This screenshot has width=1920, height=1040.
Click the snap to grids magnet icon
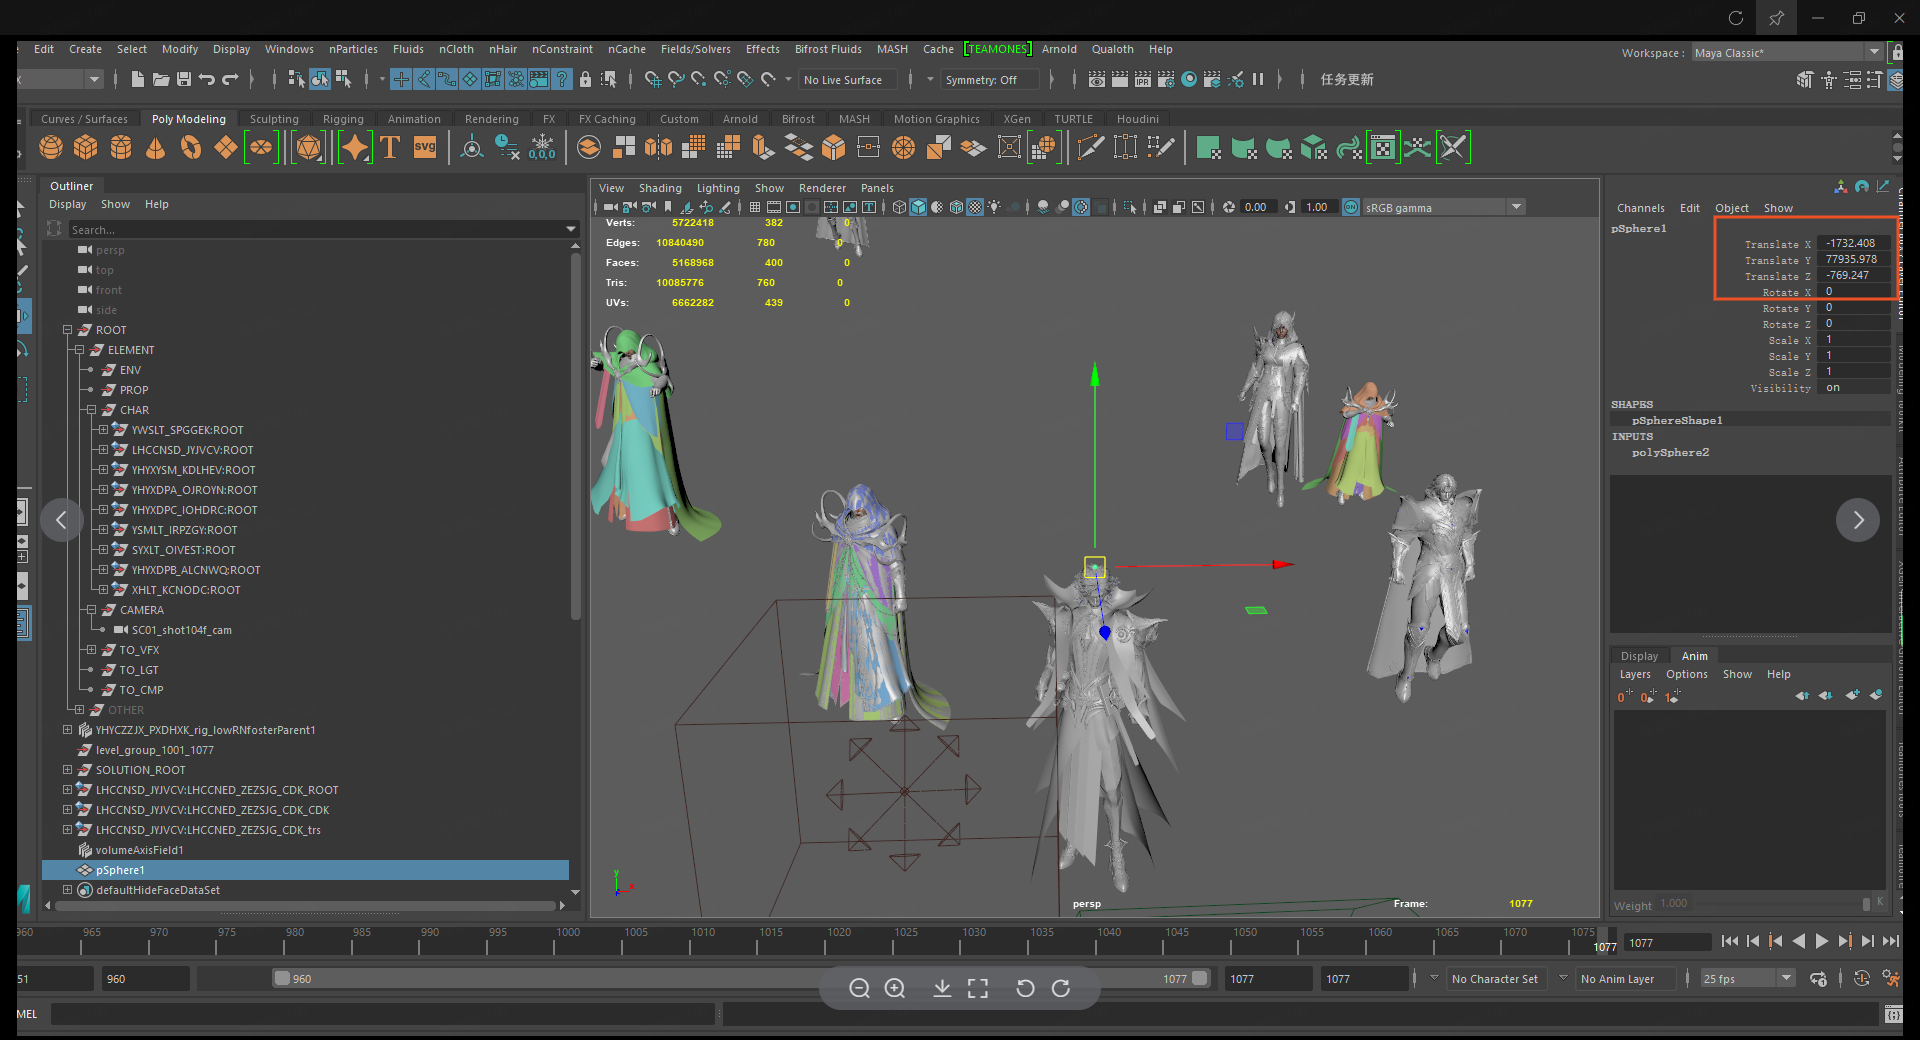point(652,79)
